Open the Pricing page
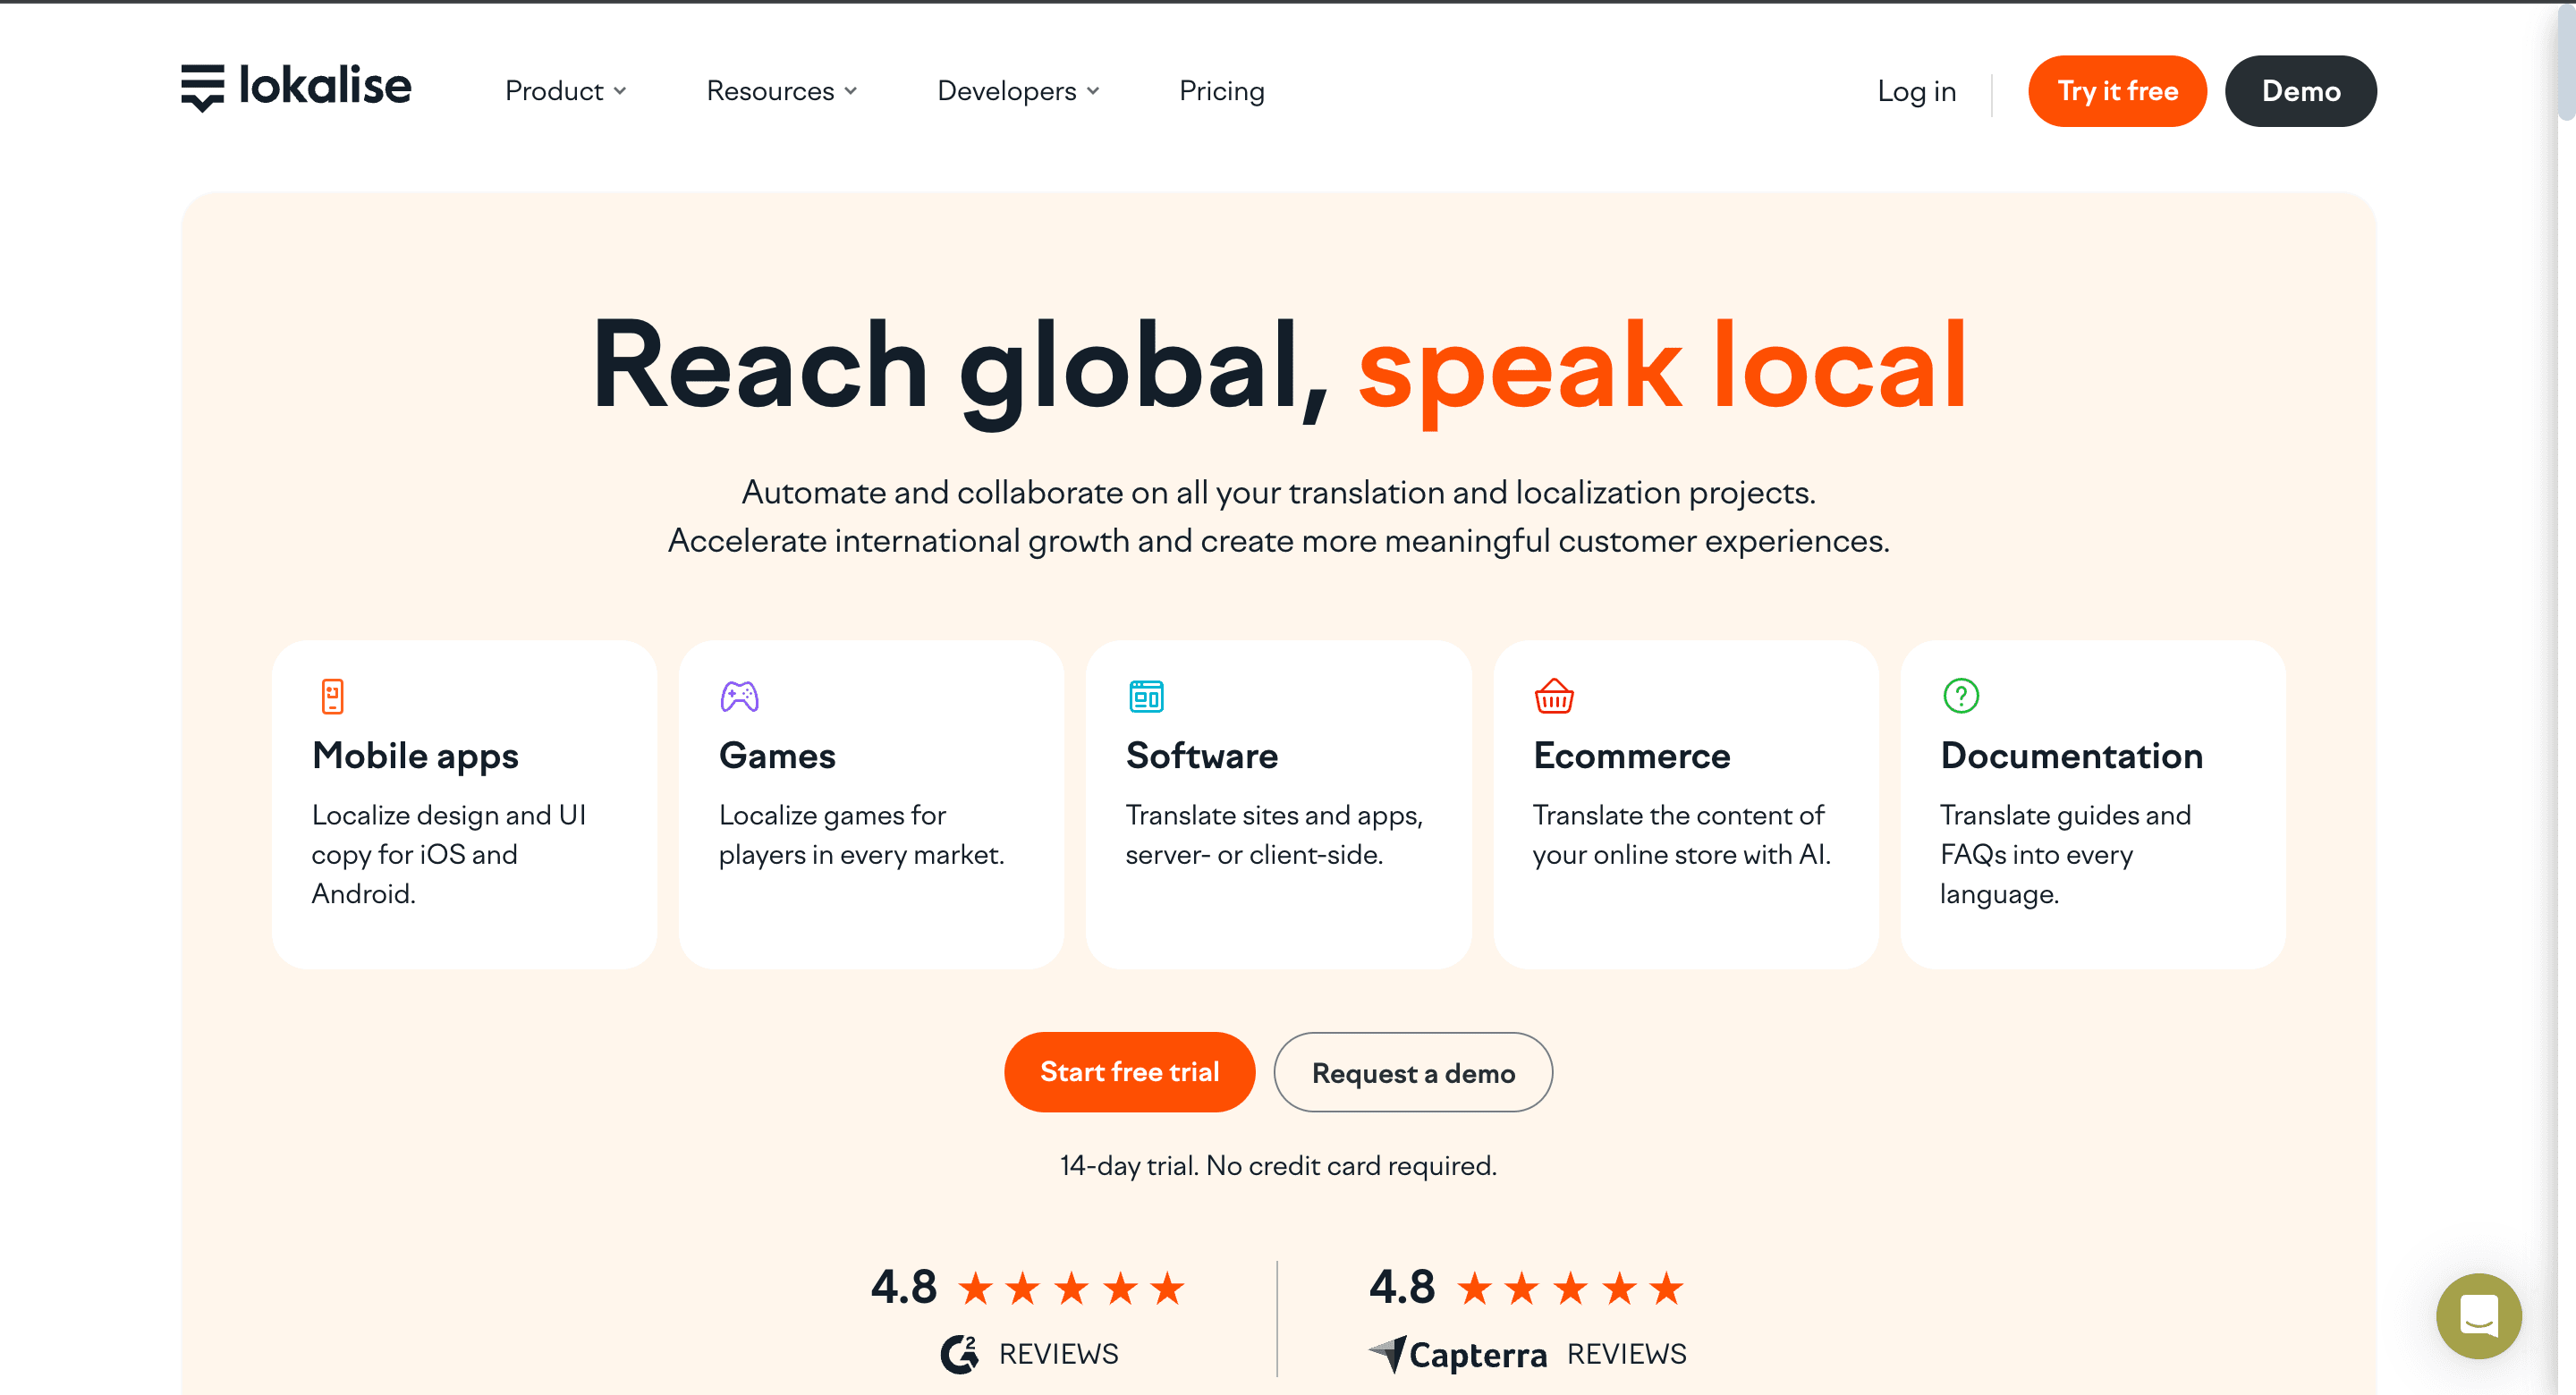2576x1395 pixels. click(1222, 91)
